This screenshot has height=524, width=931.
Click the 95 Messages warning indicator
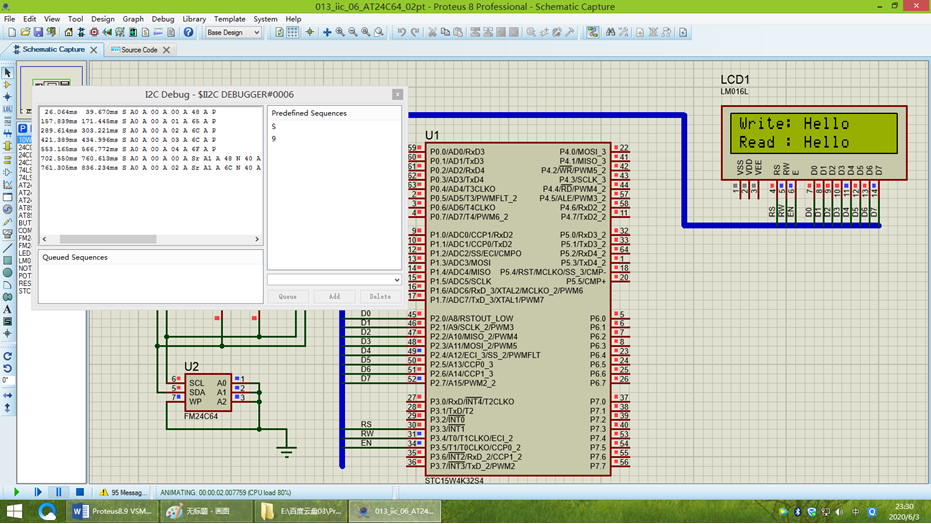pos(122,492)
